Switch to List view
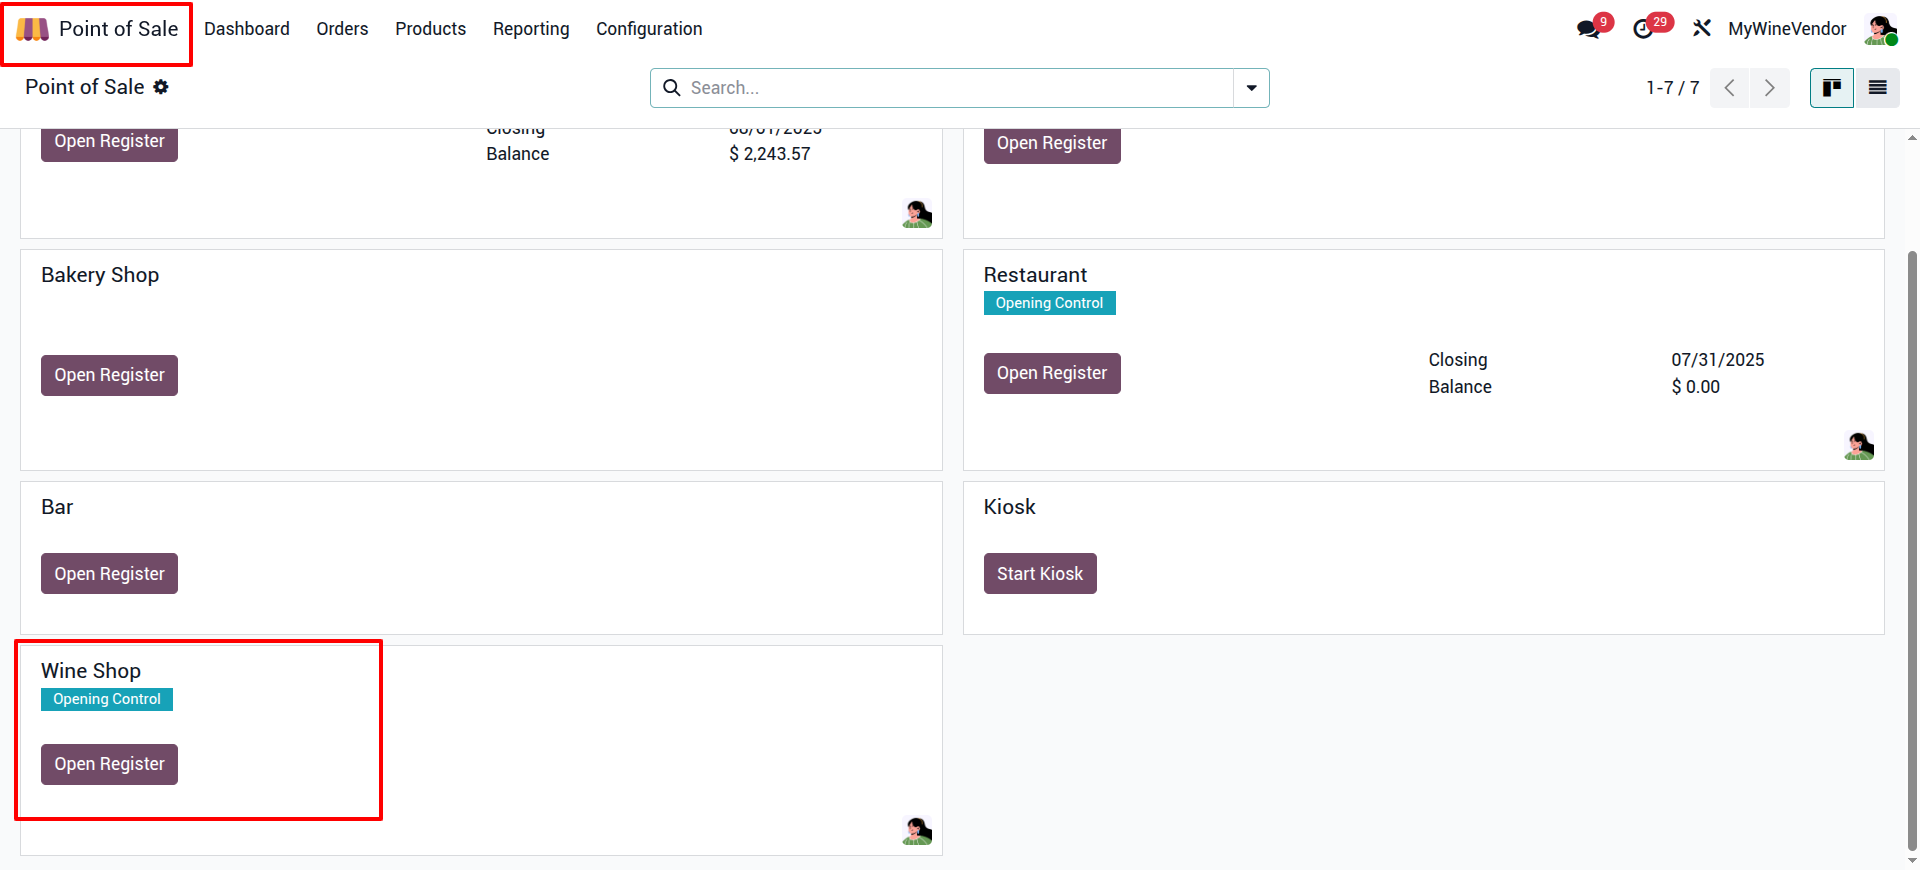The height and width of the screenshot is (870, 1920). [x=1878, y=88]
